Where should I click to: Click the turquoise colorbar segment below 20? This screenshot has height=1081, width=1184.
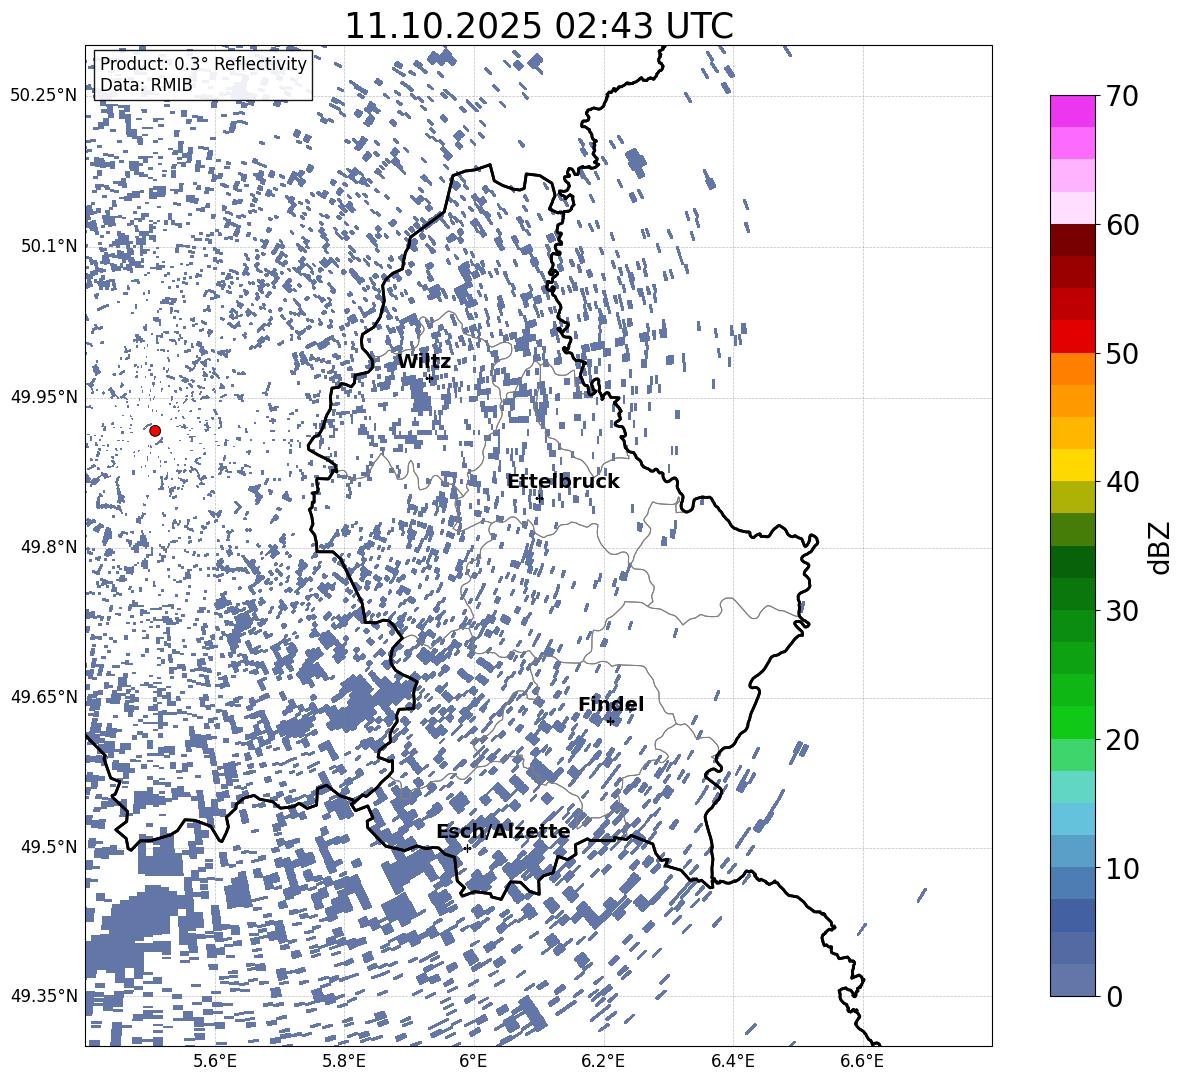pyautogui.click(x=1072, y=787)
